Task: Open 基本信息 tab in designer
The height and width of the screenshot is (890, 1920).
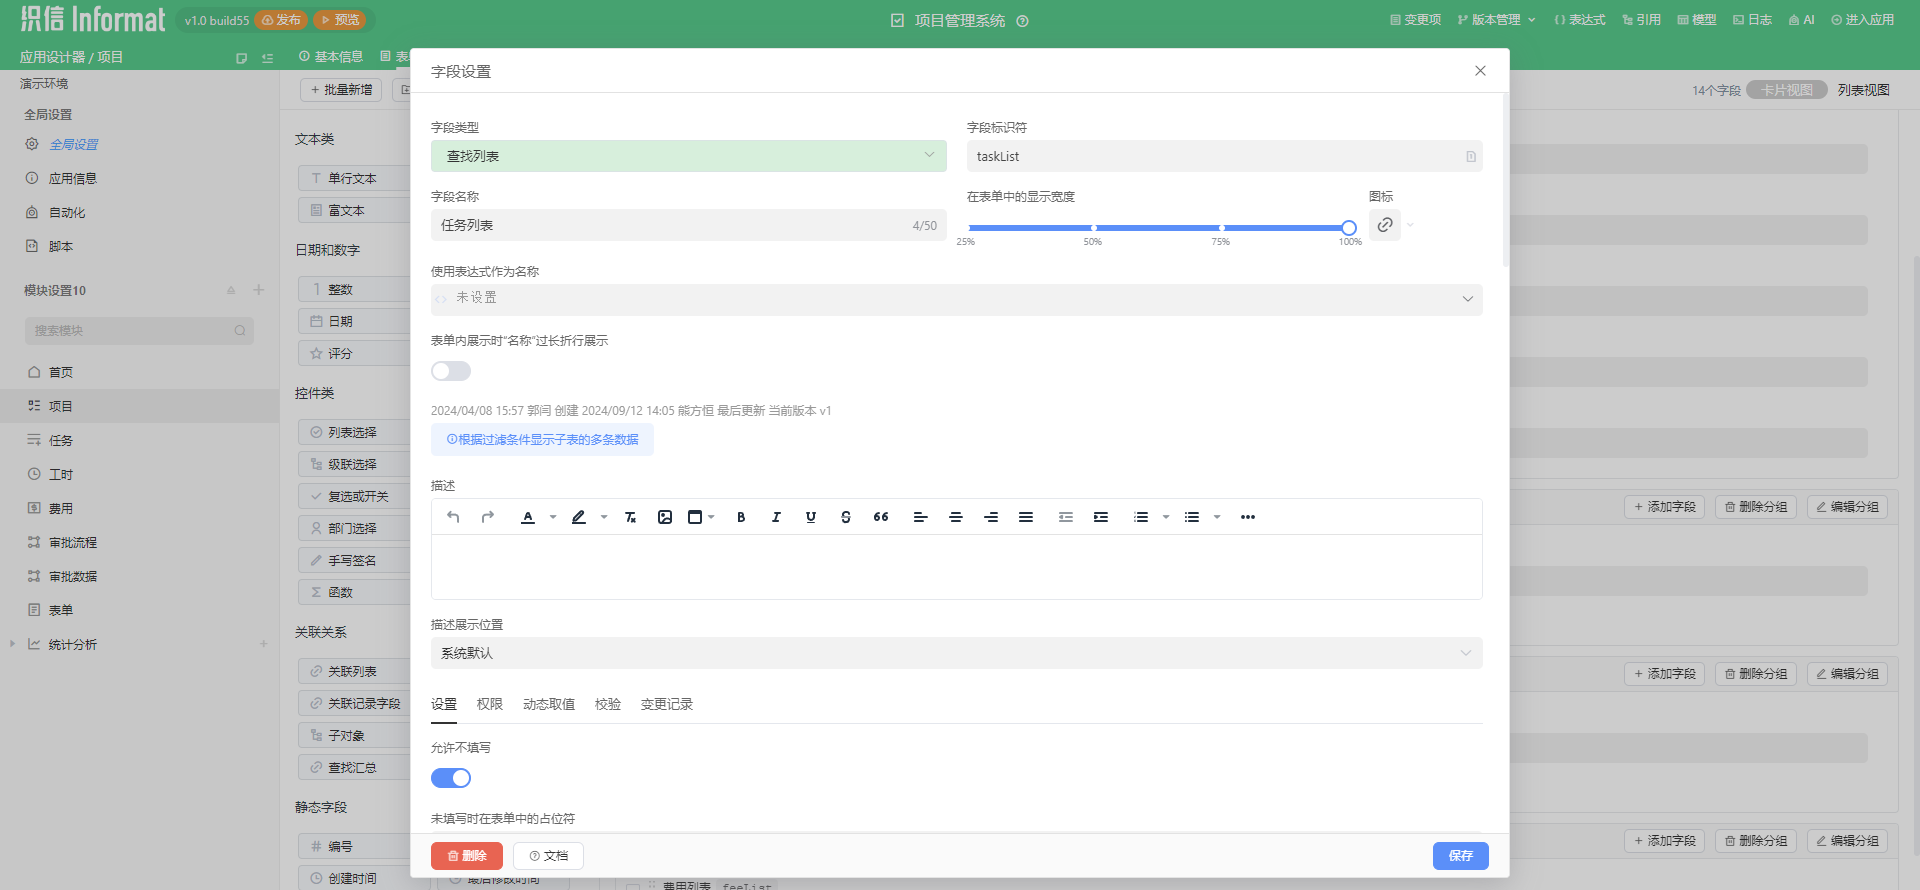Action: point(331,57)
